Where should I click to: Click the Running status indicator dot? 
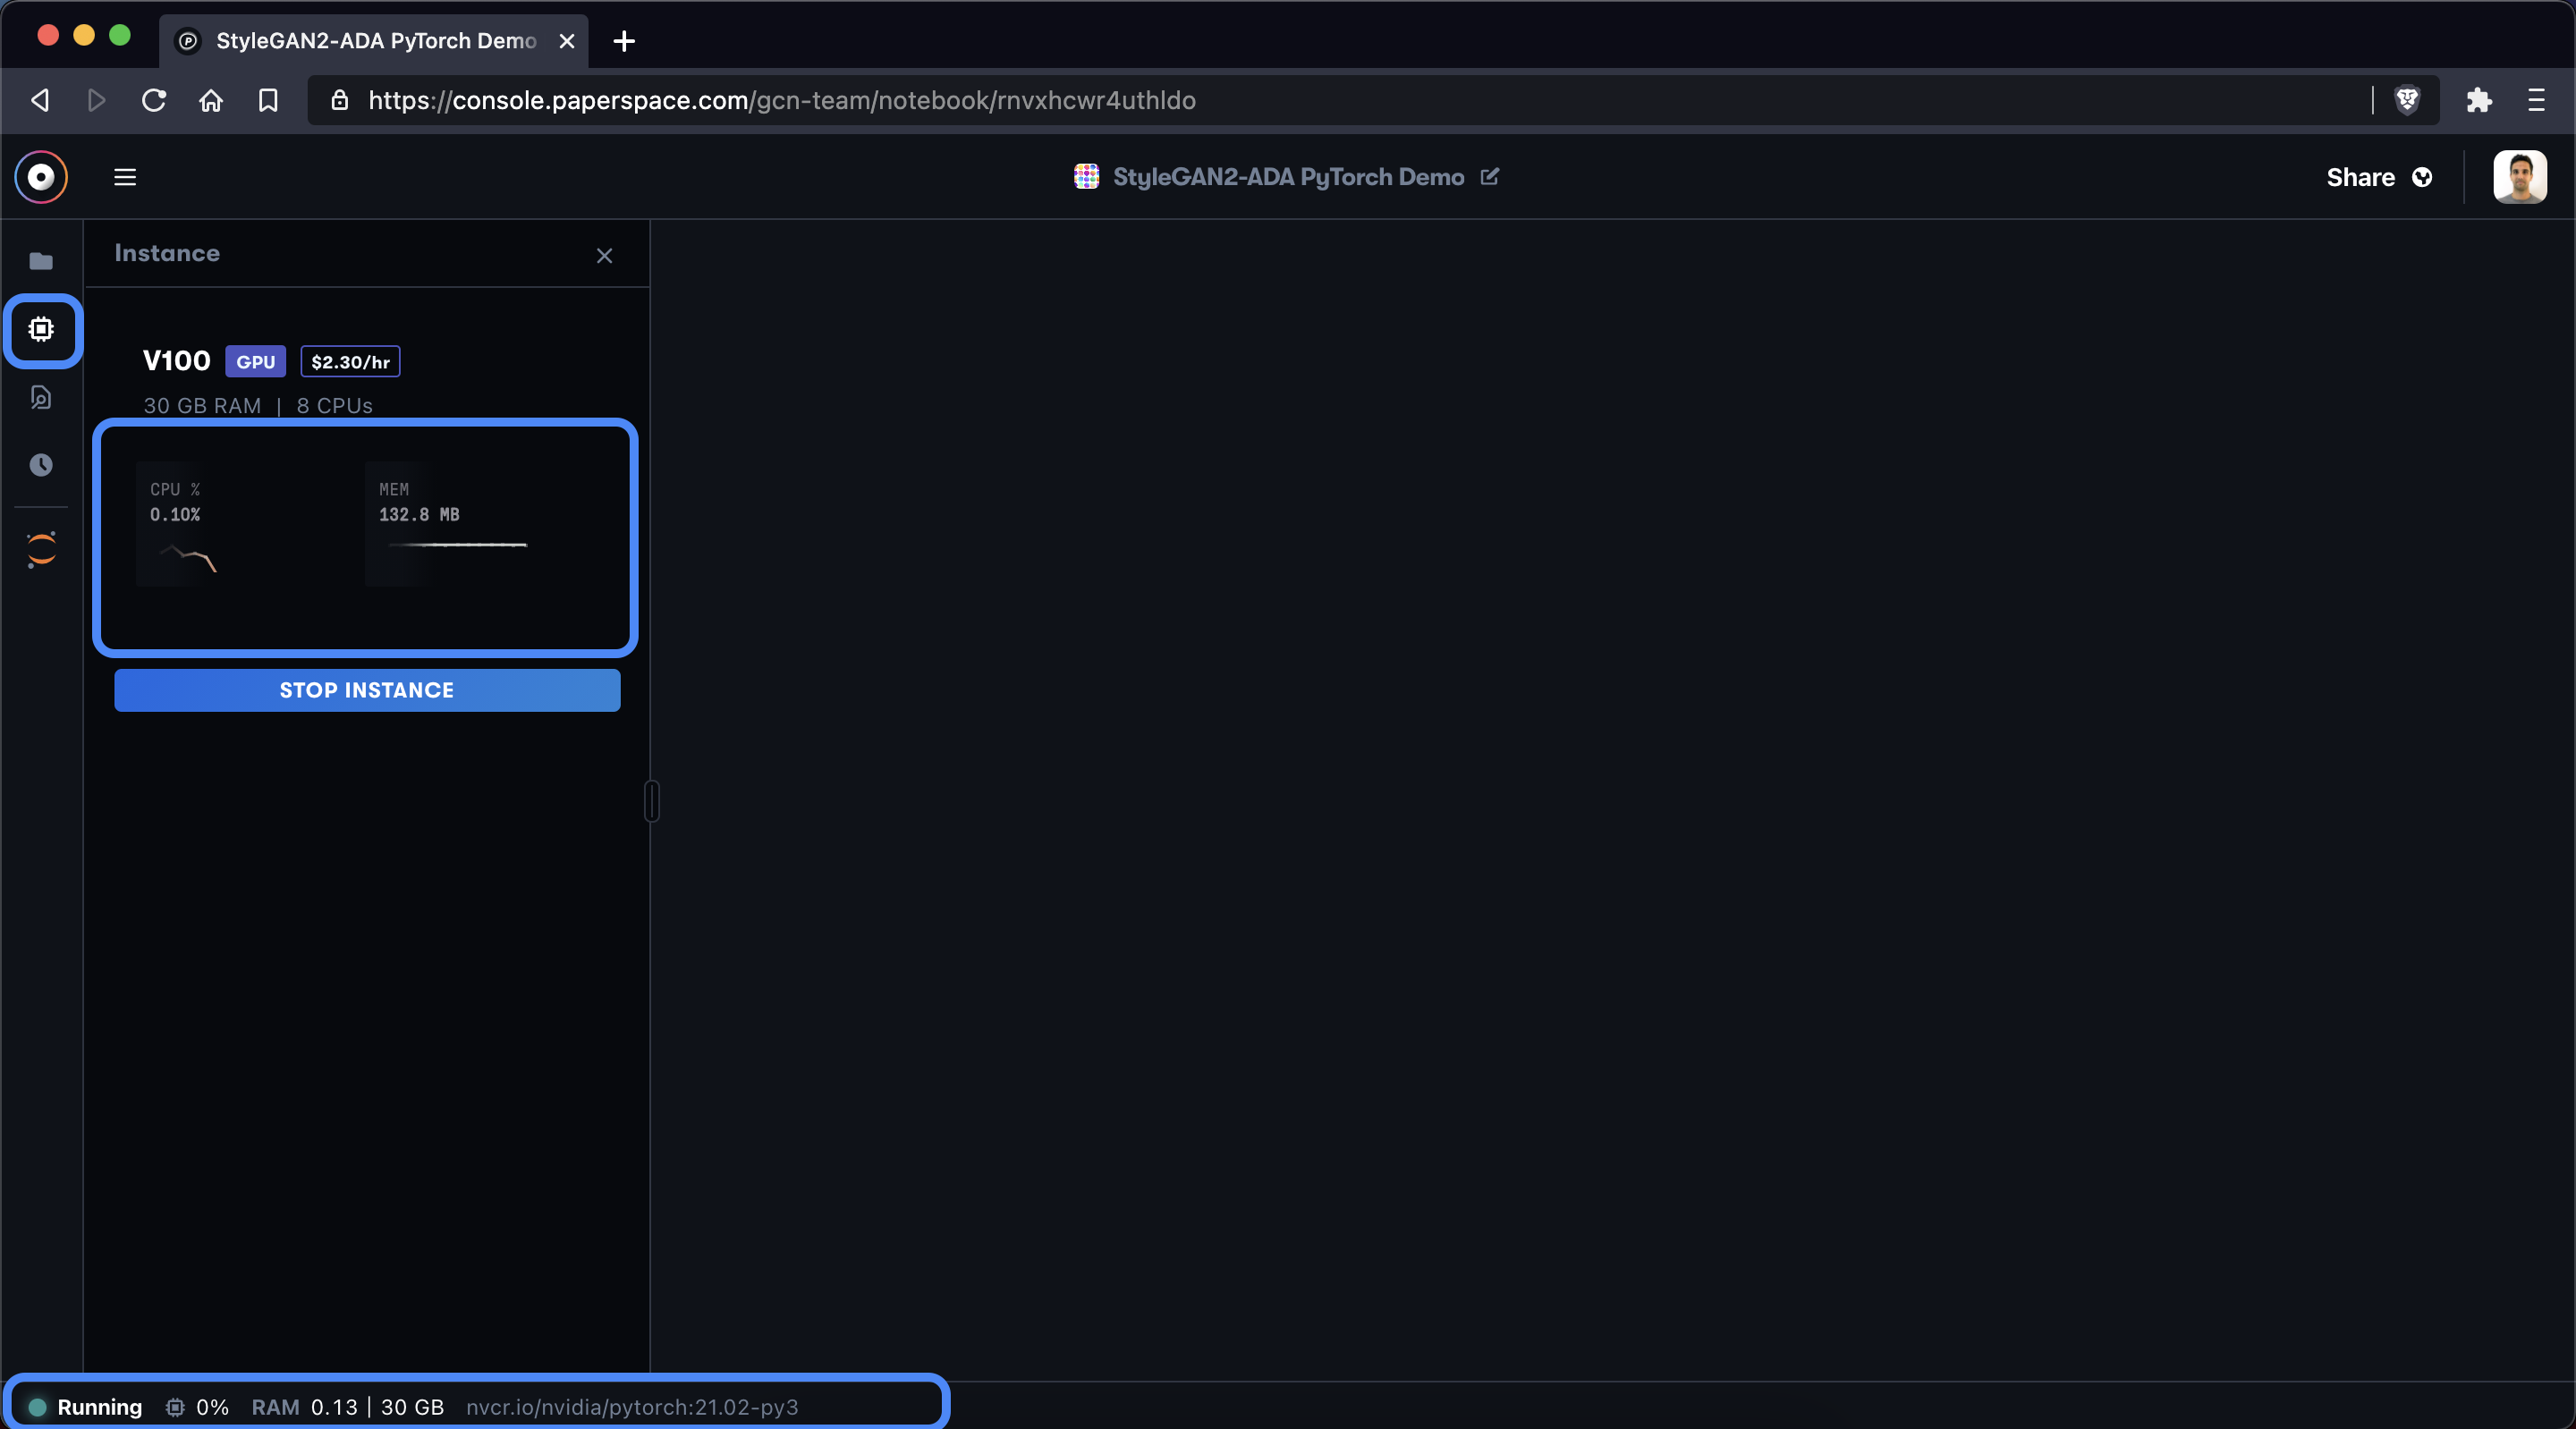[39, 1407]
